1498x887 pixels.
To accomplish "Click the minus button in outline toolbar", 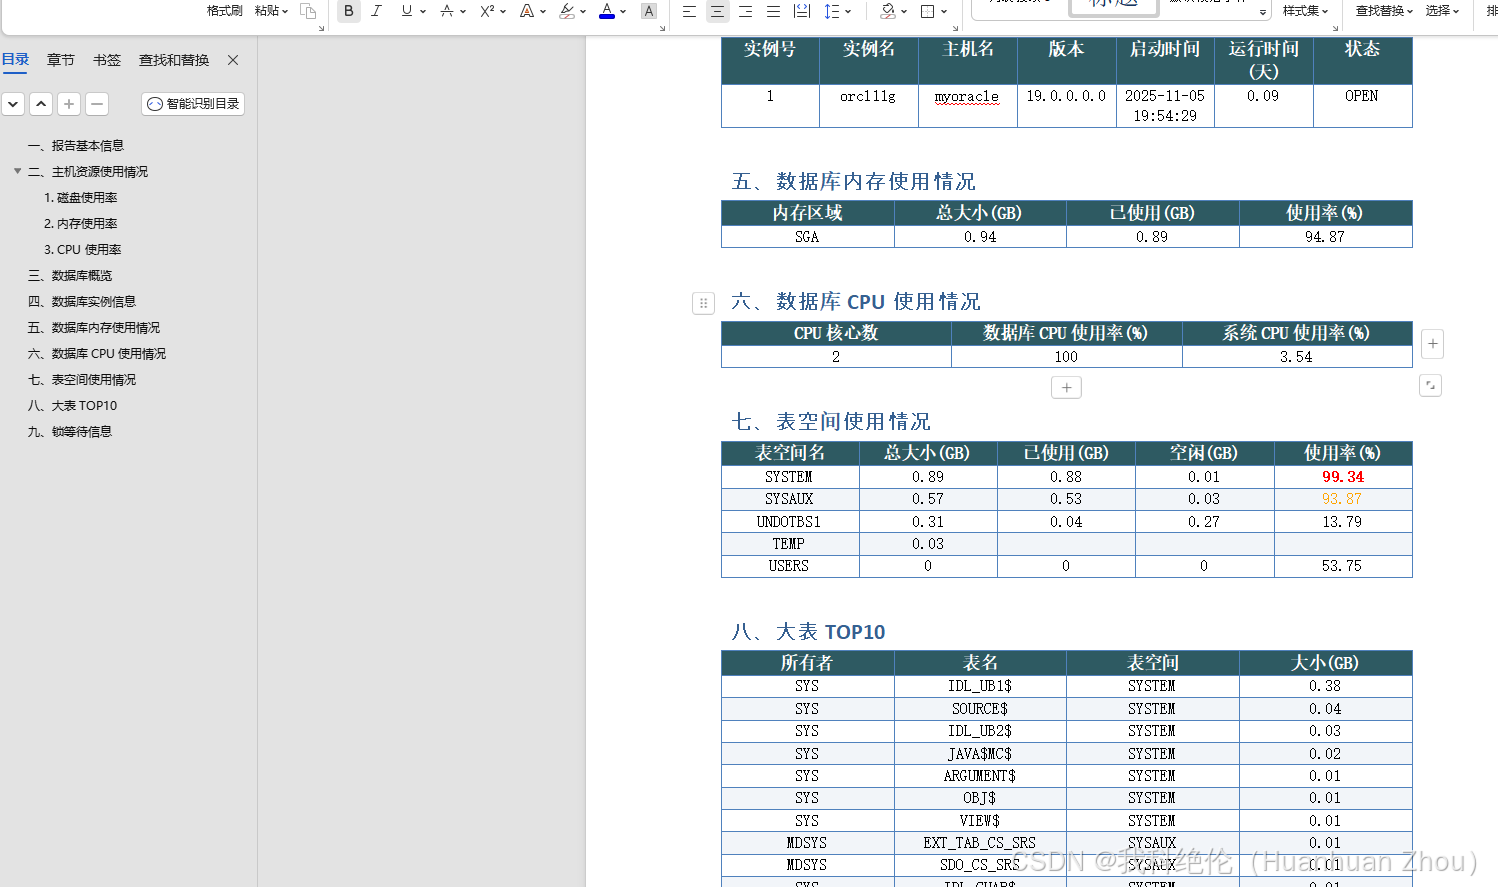I will click(x=97, y=104).
